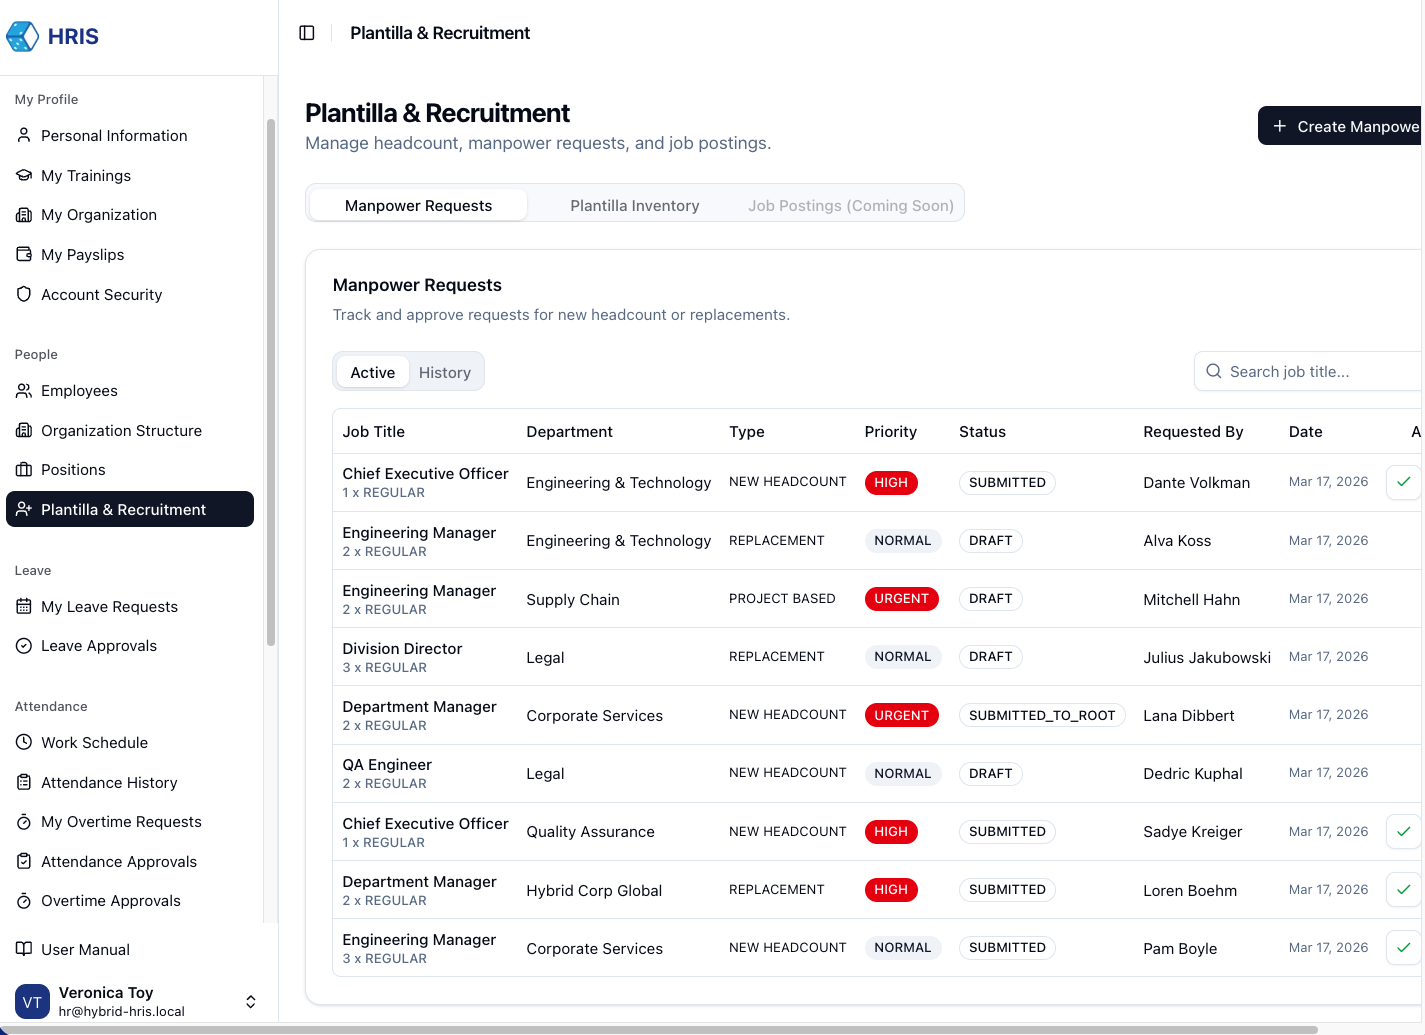Open My Trainings graduation cap icon
Viewport: 1425px width, 1035px height.
[24, 175]
